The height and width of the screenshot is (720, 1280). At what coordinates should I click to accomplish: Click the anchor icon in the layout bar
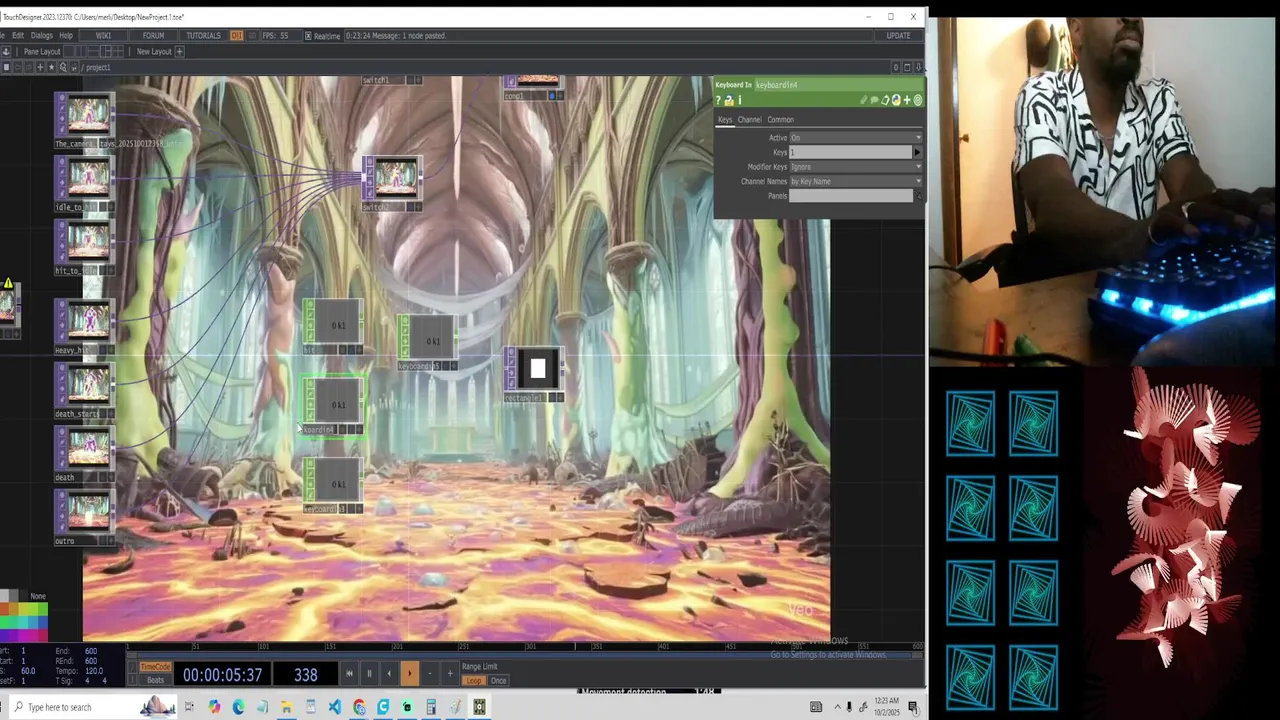pyautogui.click(x=6, y=51)
